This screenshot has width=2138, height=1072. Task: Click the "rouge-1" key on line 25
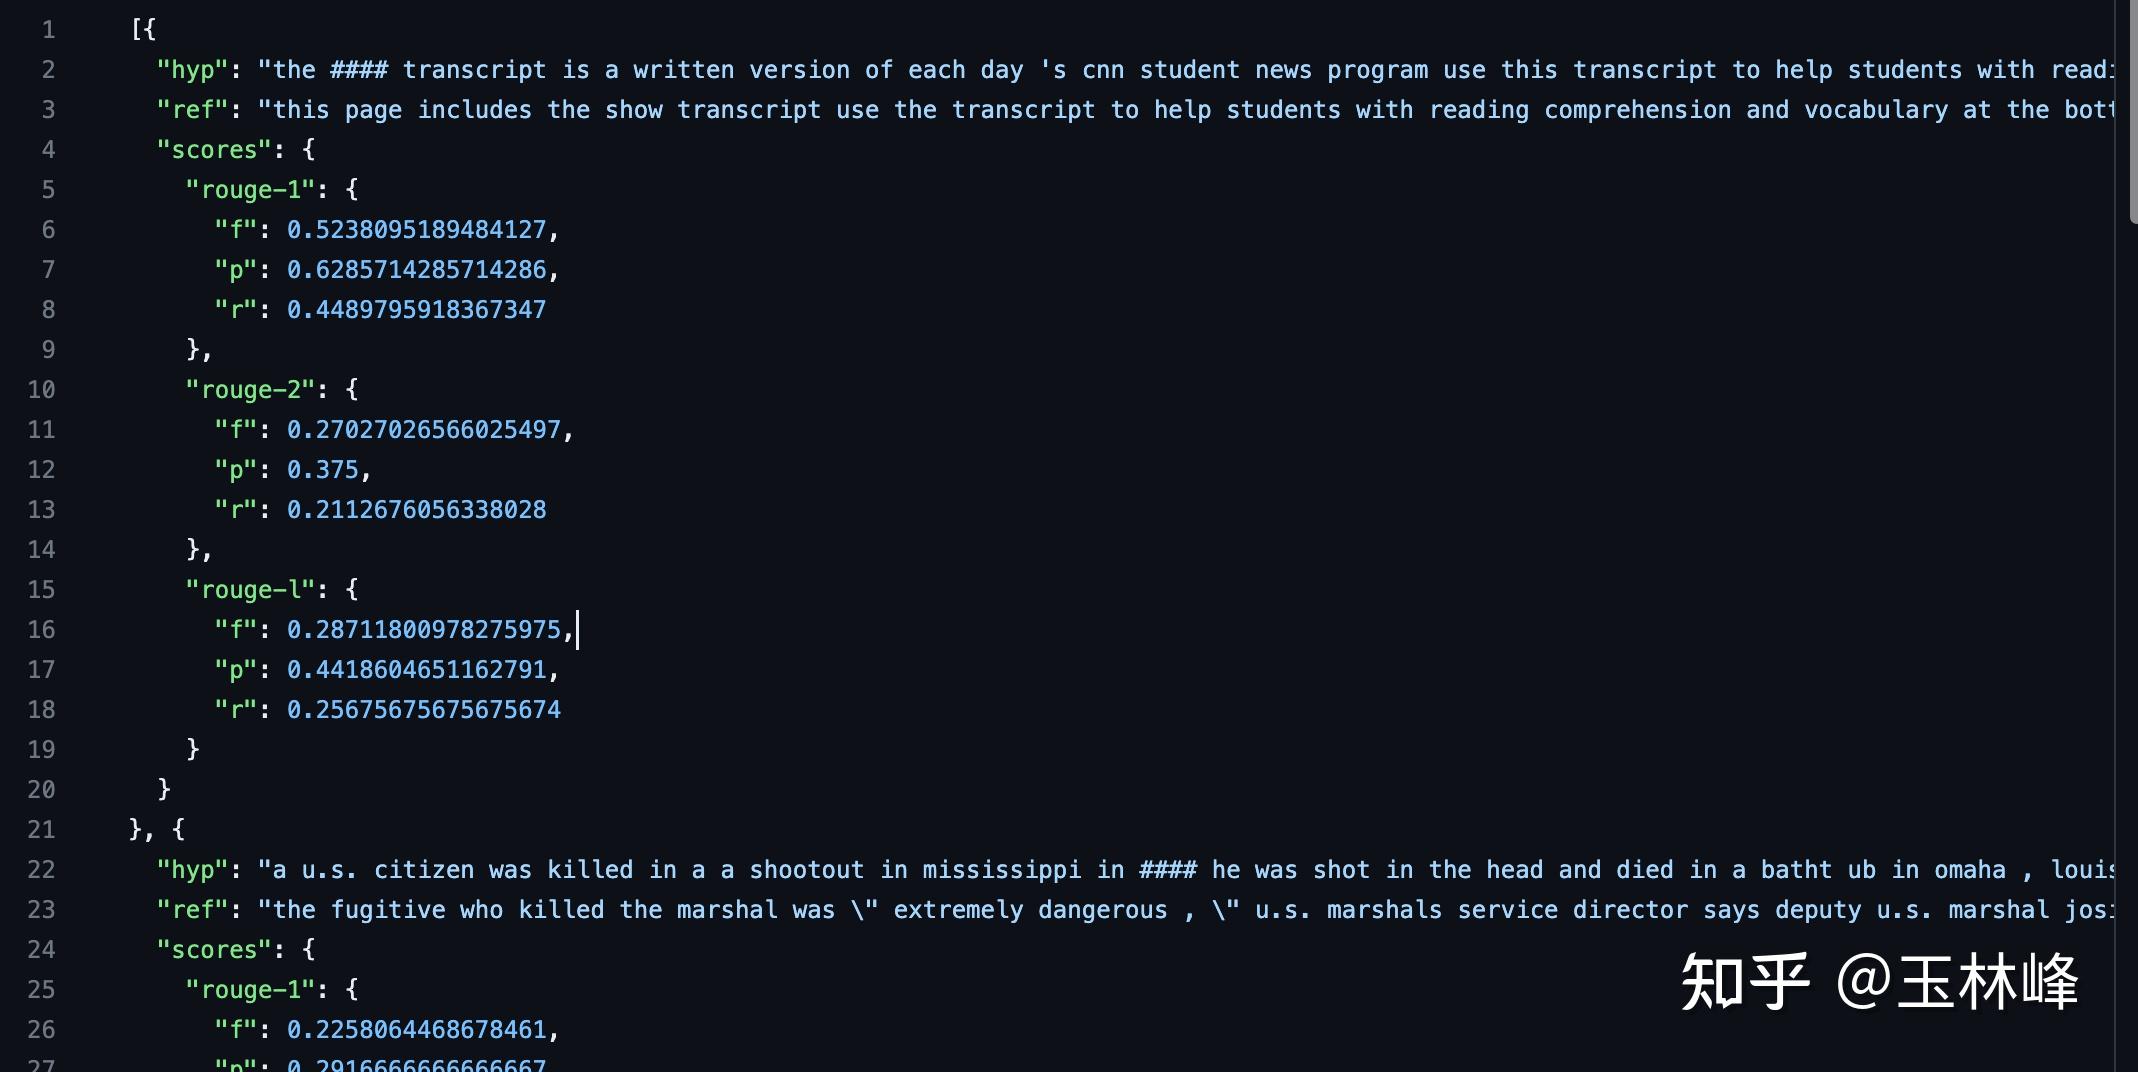click(250, 990)
